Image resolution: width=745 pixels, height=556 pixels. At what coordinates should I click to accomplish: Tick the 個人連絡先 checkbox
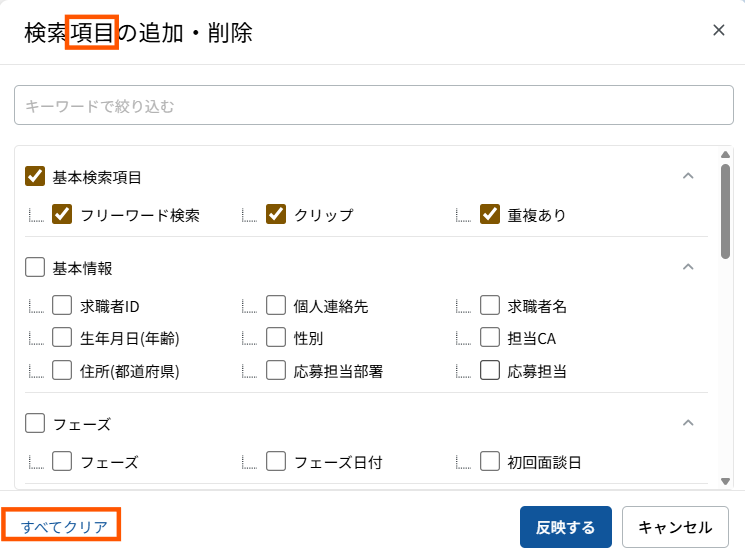(x=276, y=305)
